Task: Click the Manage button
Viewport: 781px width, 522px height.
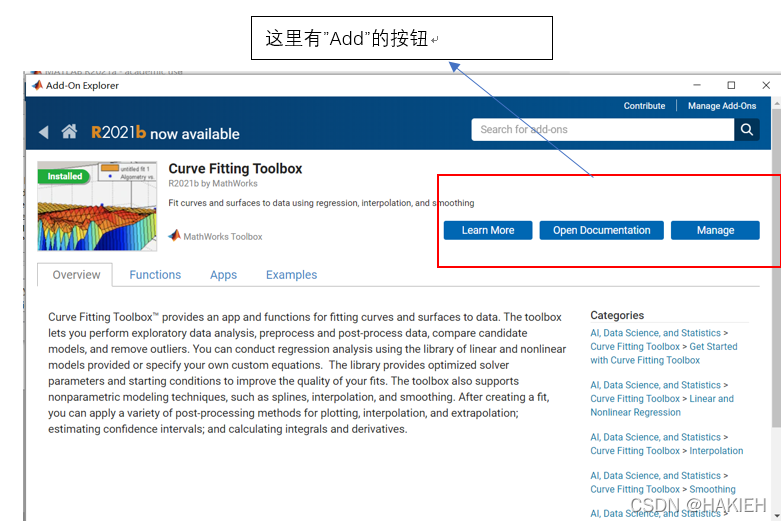Action: coord(715,230)
